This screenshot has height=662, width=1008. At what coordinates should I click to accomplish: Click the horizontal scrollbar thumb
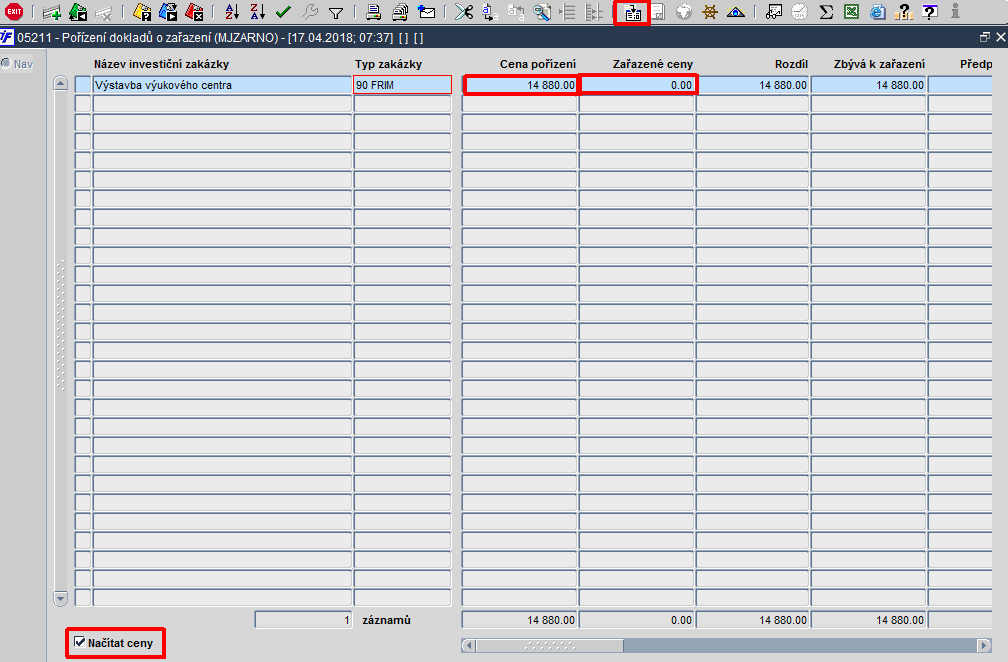tap(549, 645)
